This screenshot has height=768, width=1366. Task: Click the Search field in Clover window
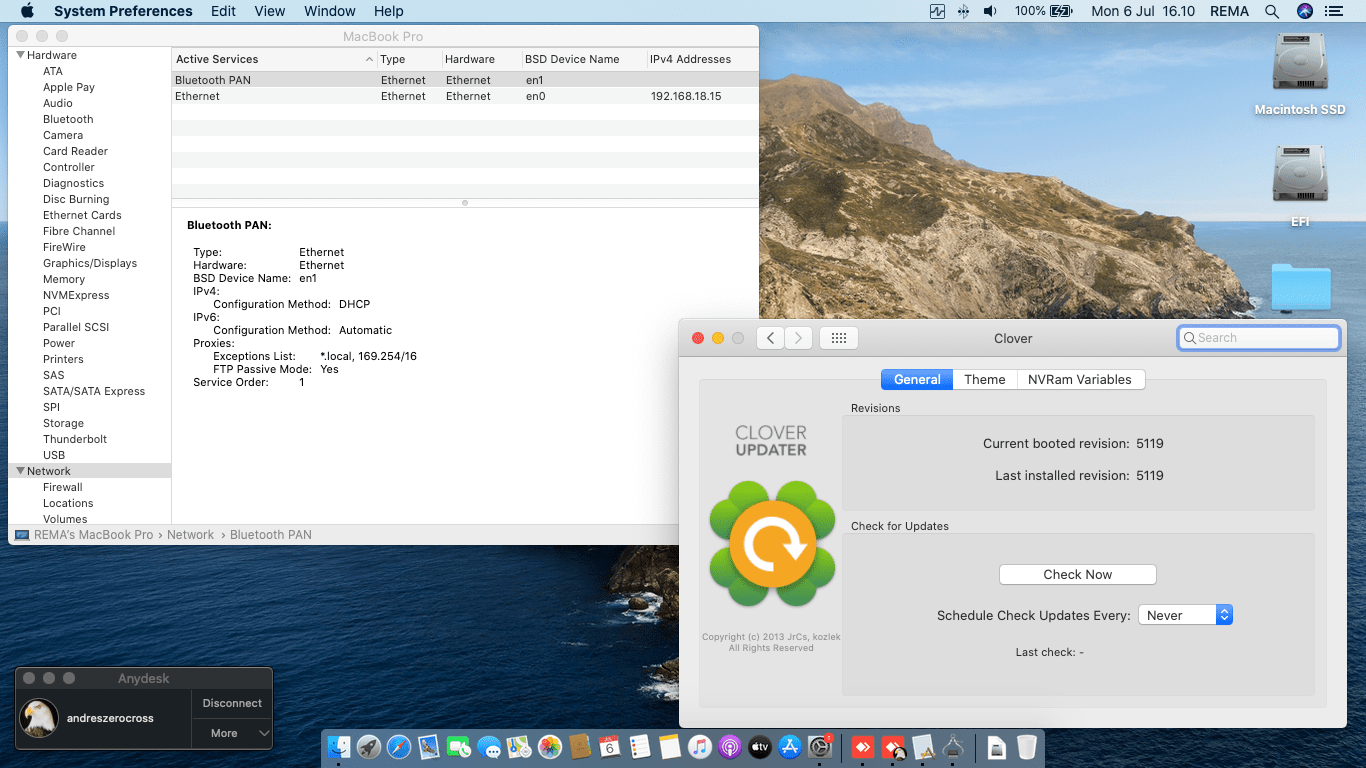pyautogui.click(x=1259, y=338)
